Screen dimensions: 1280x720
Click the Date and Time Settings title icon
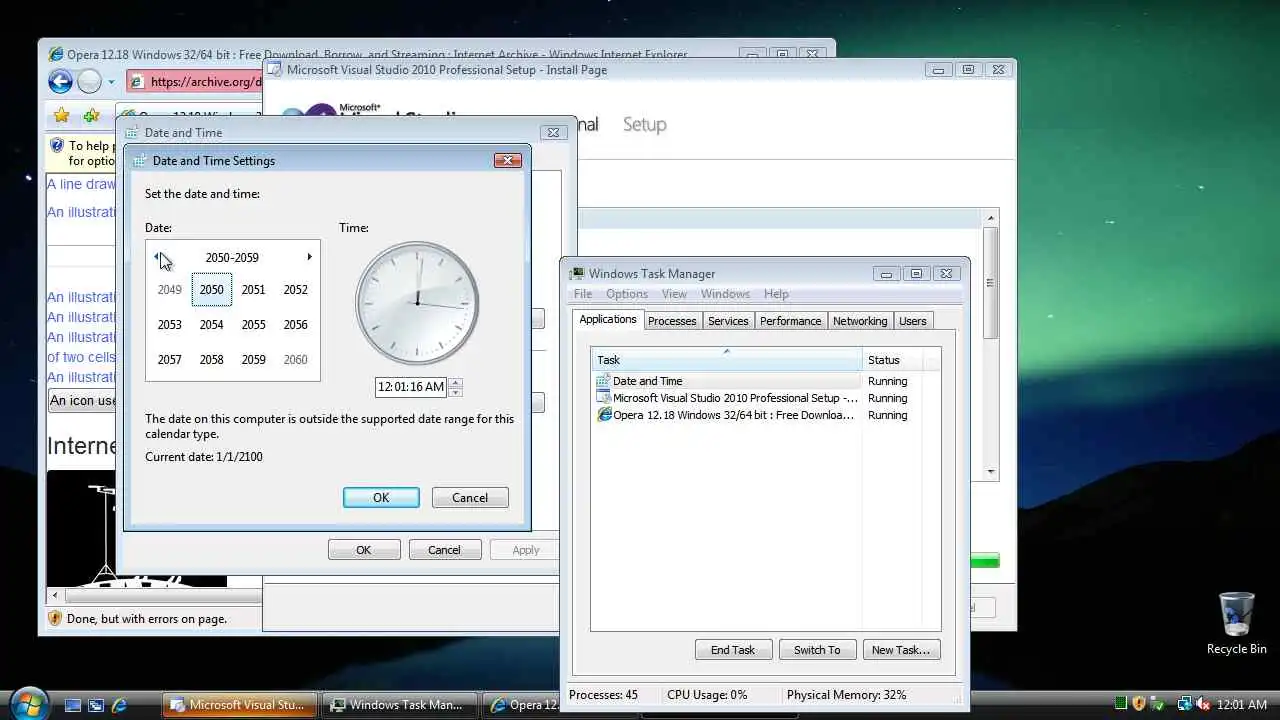click(139, 160)
